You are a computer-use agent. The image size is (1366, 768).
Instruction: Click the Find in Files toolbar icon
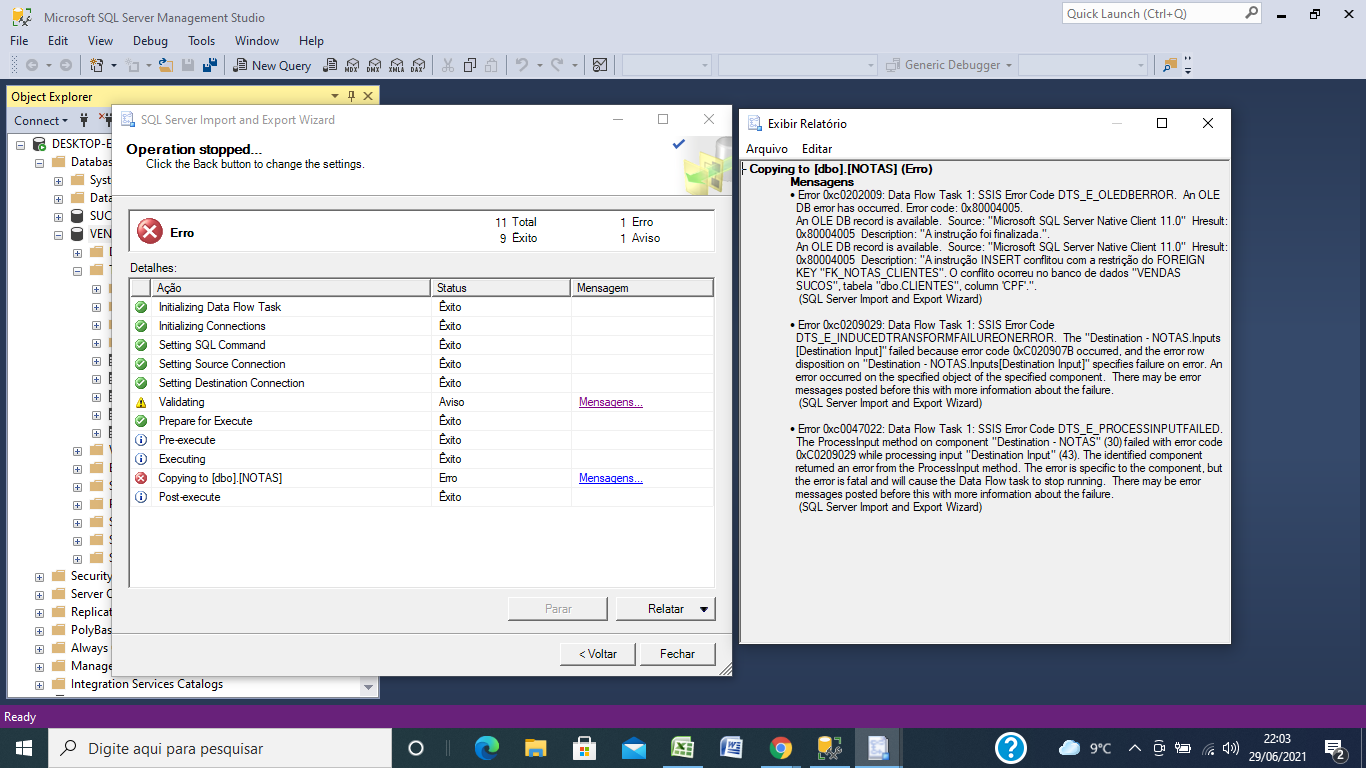pos(1169,65)
